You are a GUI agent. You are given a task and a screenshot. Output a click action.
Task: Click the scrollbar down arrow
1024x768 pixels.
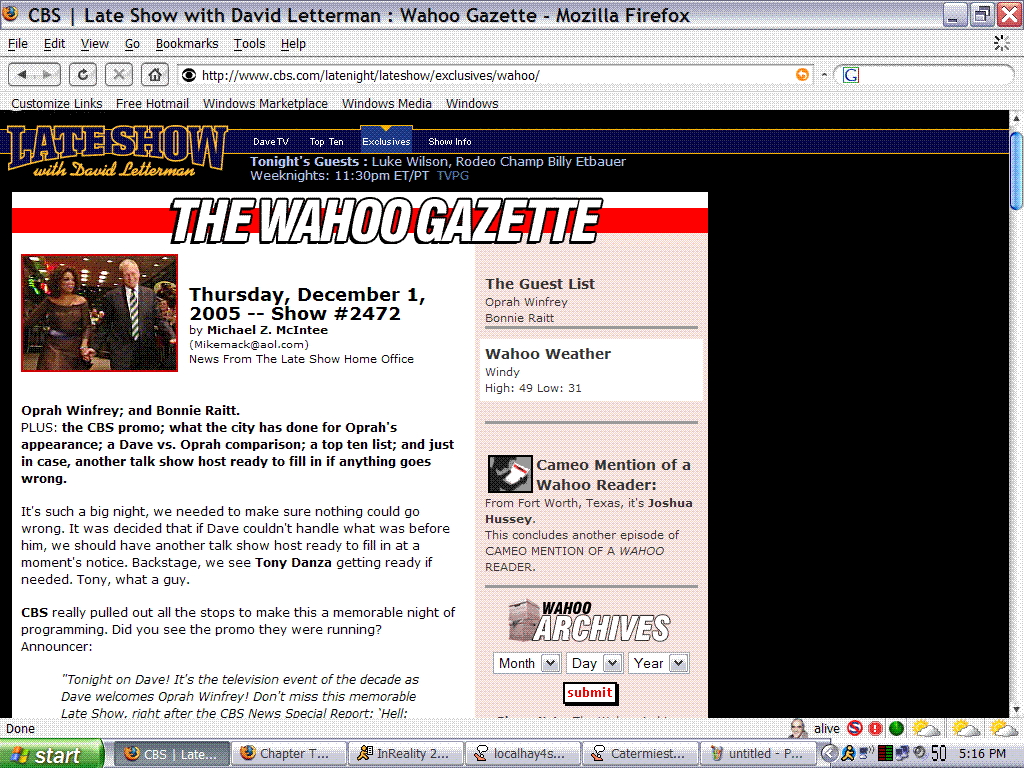pyautogui.click(x=1016, y=709)
